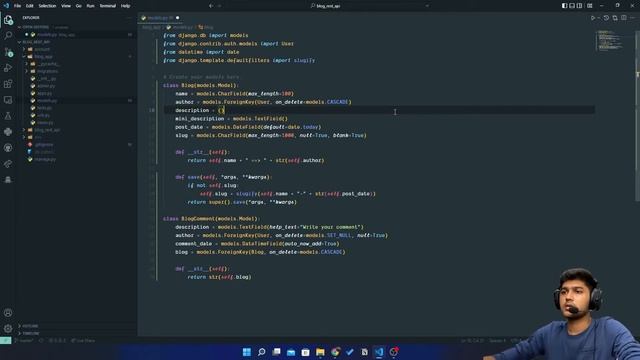This screenshot has width=640, height=360.
Task: Open the Explorer view in the activity bar
Action: click(x=8, y=20)
